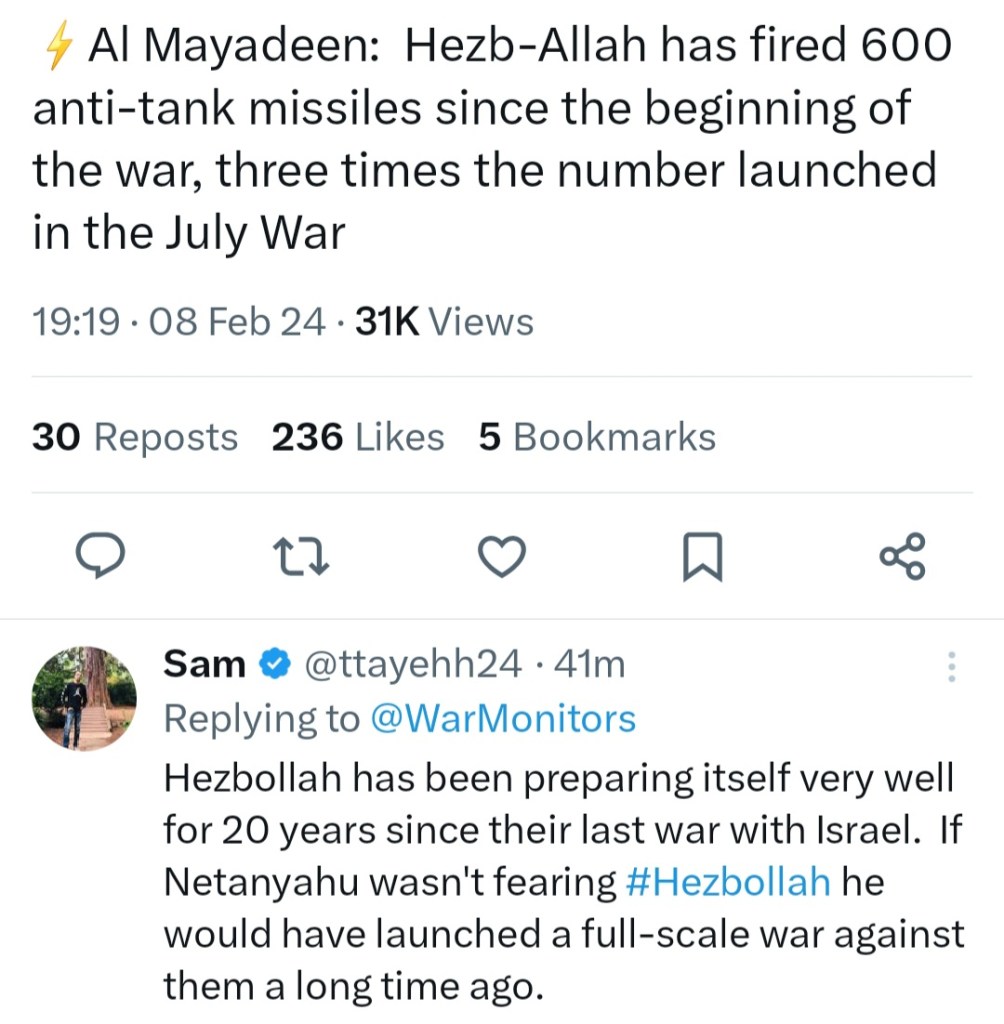The image size is (1004, 1024).
Task: Open Sam's profile picture
Action: (x=84, y=697)
